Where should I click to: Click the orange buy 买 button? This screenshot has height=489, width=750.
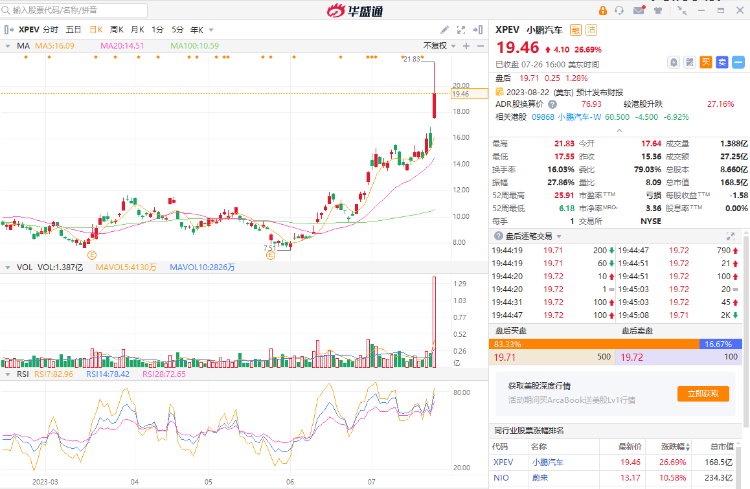tap(706, 62)
